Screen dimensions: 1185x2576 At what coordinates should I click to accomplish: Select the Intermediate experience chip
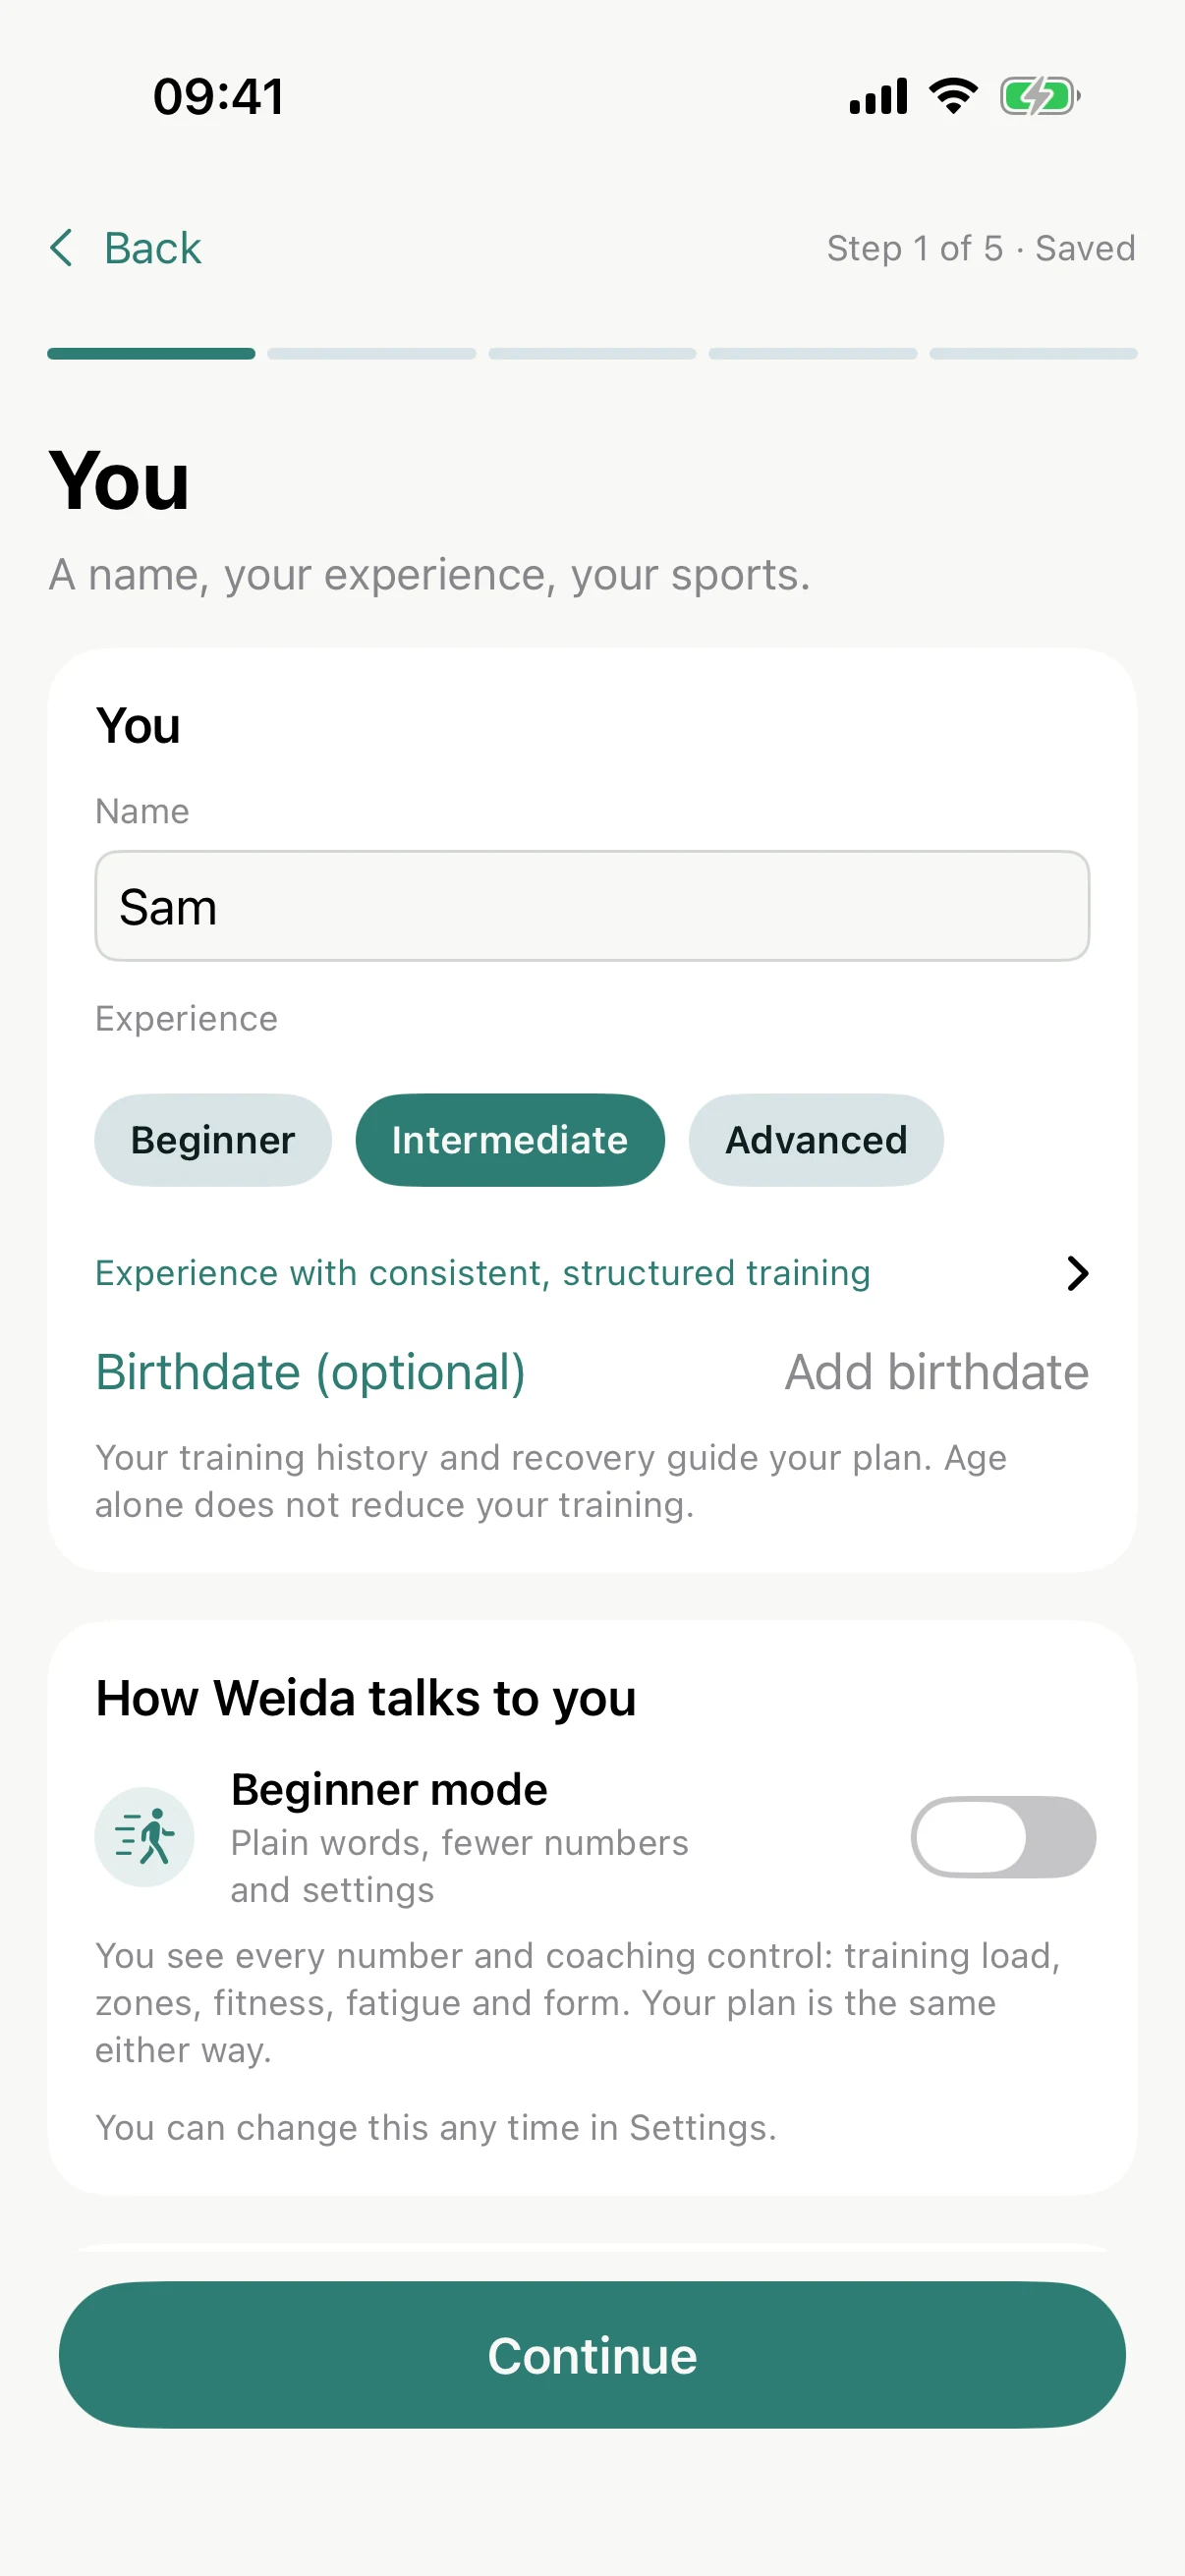(510, 1140)
